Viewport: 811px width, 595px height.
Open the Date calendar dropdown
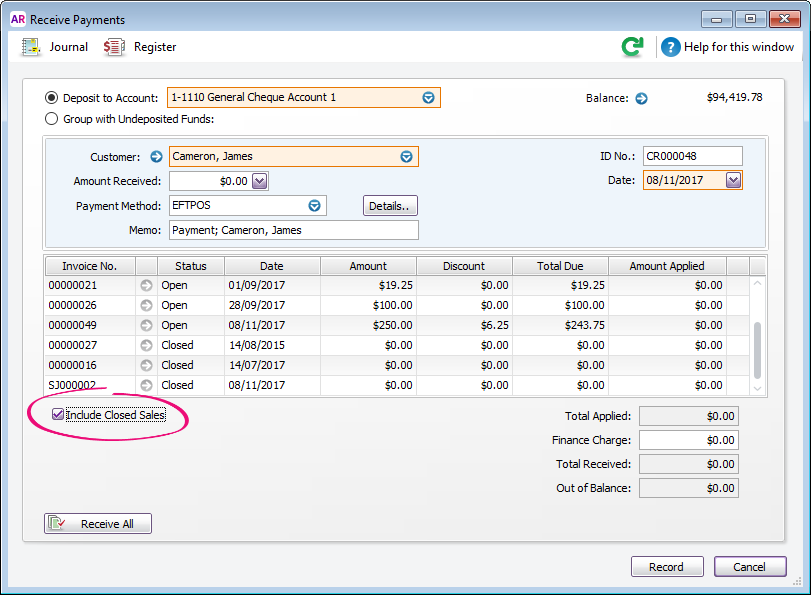point(732,179)
